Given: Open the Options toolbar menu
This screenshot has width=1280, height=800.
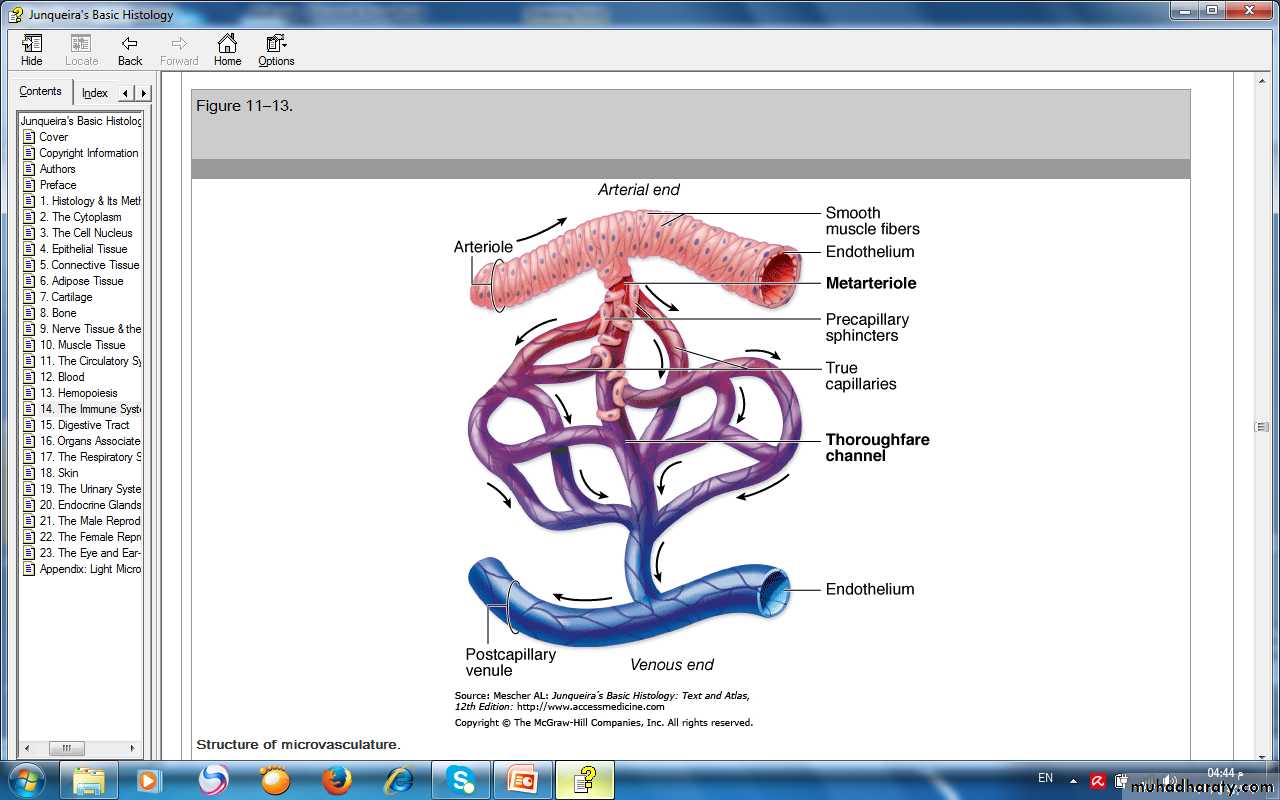Looking at the screenshot, I should coord(276,44).
